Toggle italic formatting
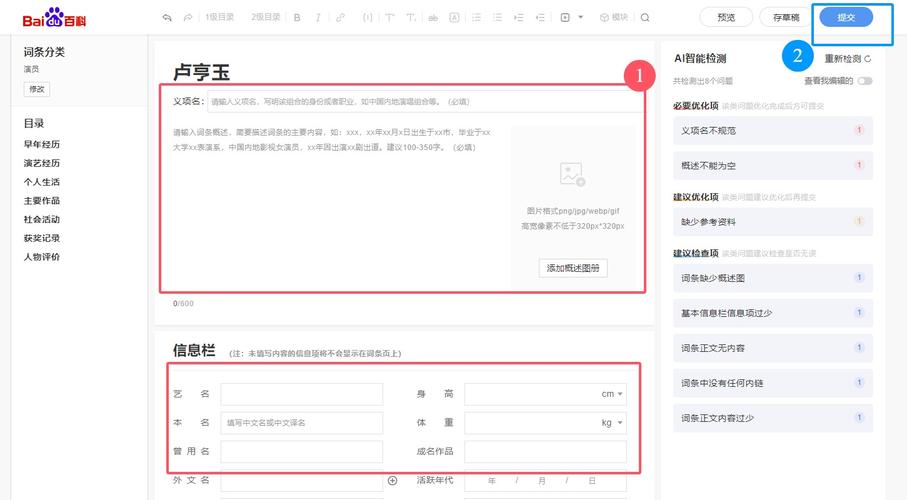907x500 pixels. pyautogui.click(x=318, y=17)
